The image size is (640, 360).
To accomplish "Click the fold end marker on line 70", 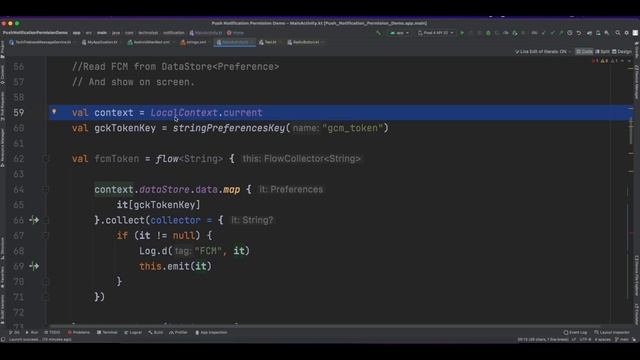I will (46, 282).
